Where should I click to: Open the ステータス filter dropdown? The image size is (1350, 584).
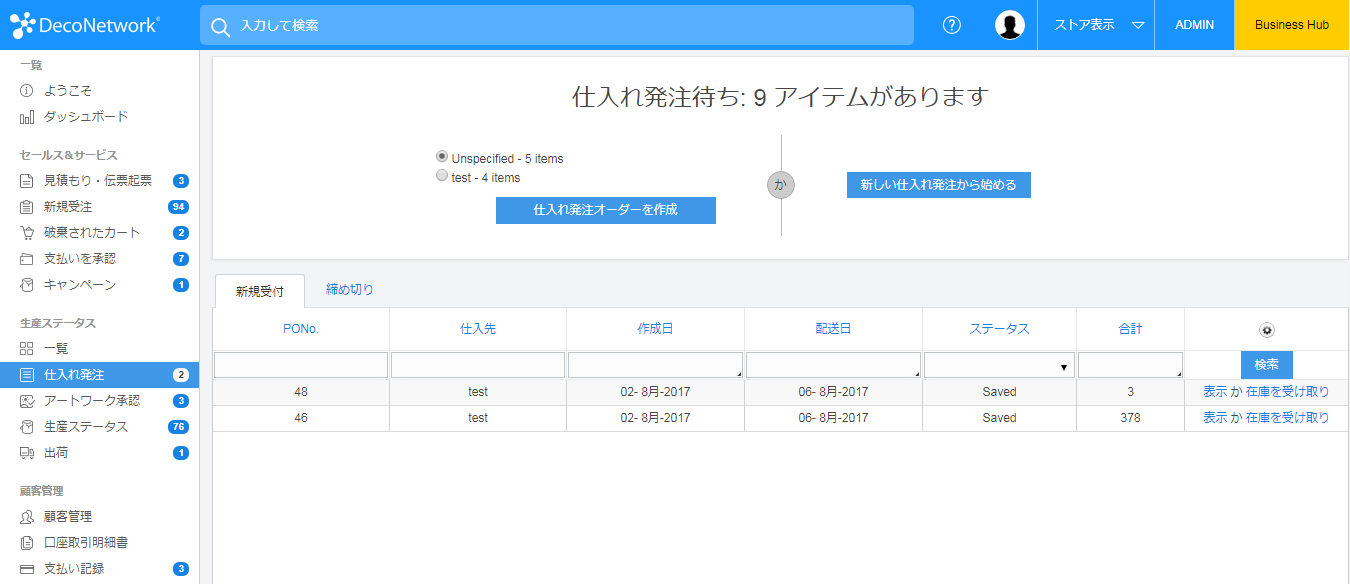pos(999,366)
